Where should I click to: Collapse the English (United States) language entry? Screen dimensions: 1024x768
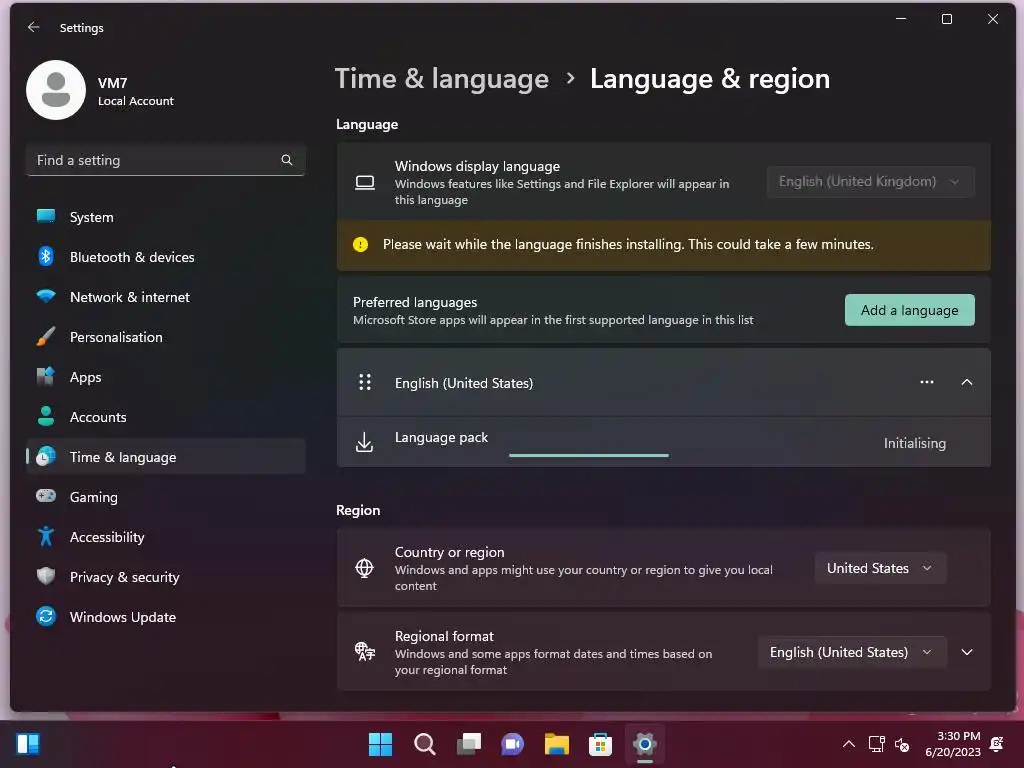pos(967,382)
